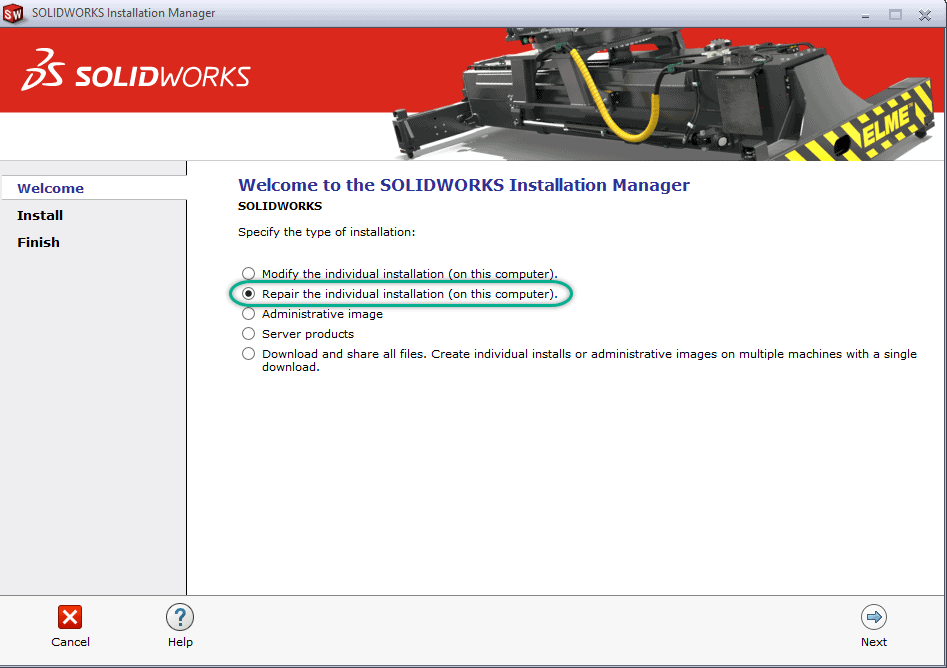947x668 pixels.
Task: Click the Next arrow icon
Action: [874, 617]
